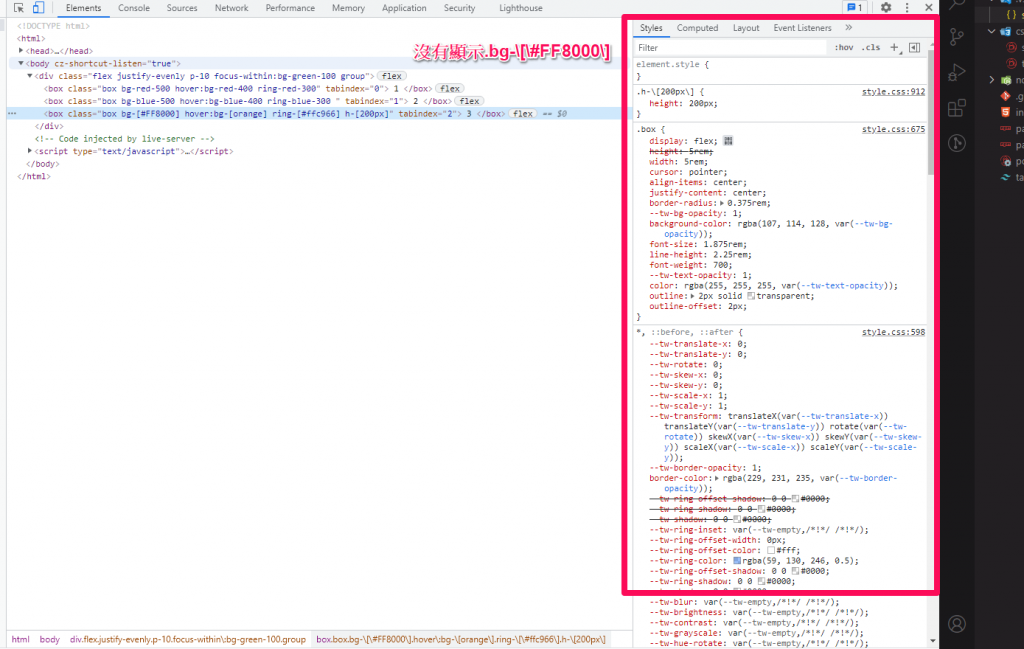
Task: Click the flex badge on the bg-blue-500 box row
Action: point(469,101)
